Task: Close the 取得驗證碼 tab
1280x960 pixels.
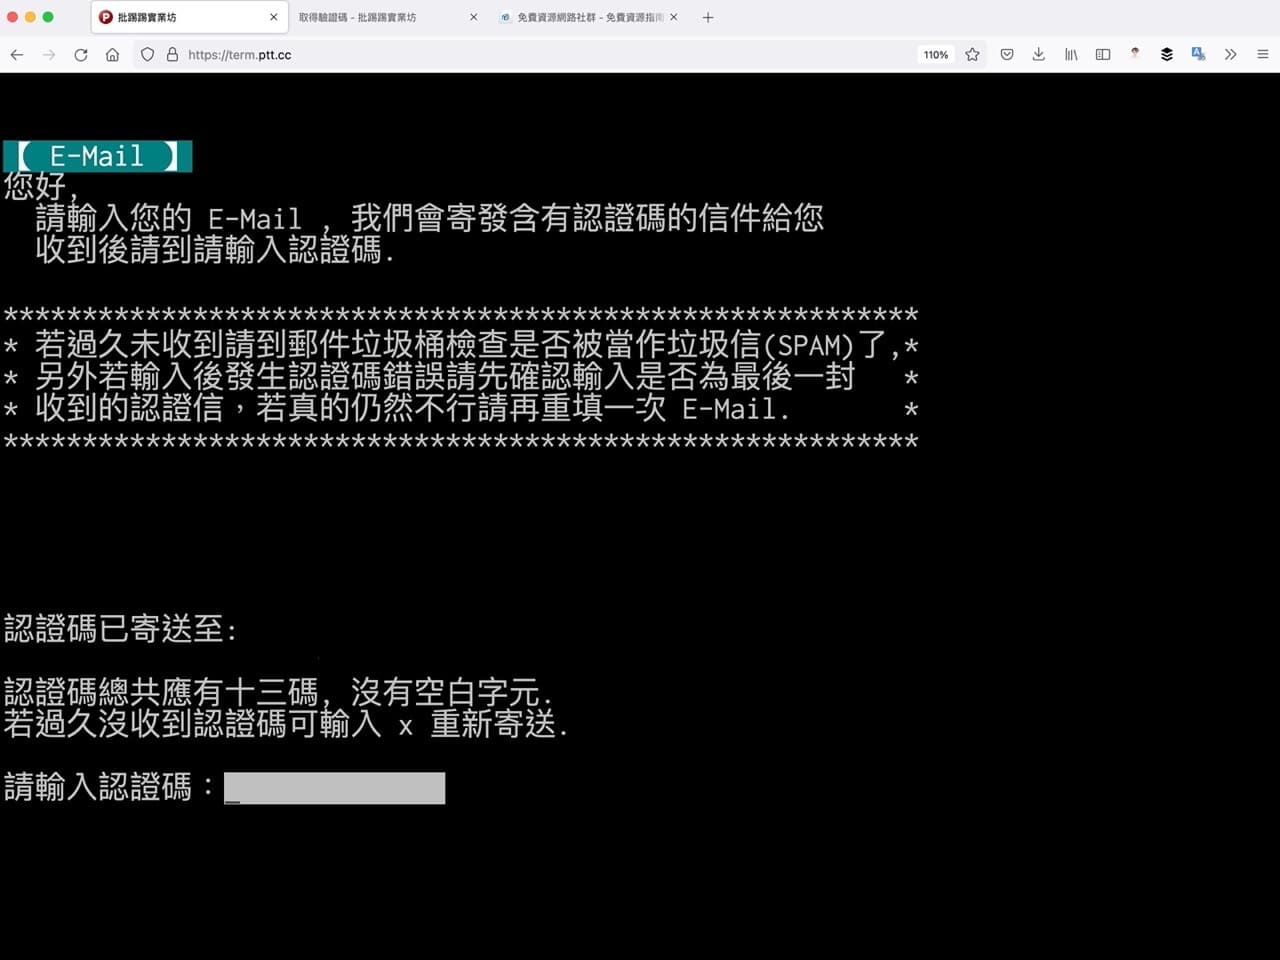Action: click(474, 17)
